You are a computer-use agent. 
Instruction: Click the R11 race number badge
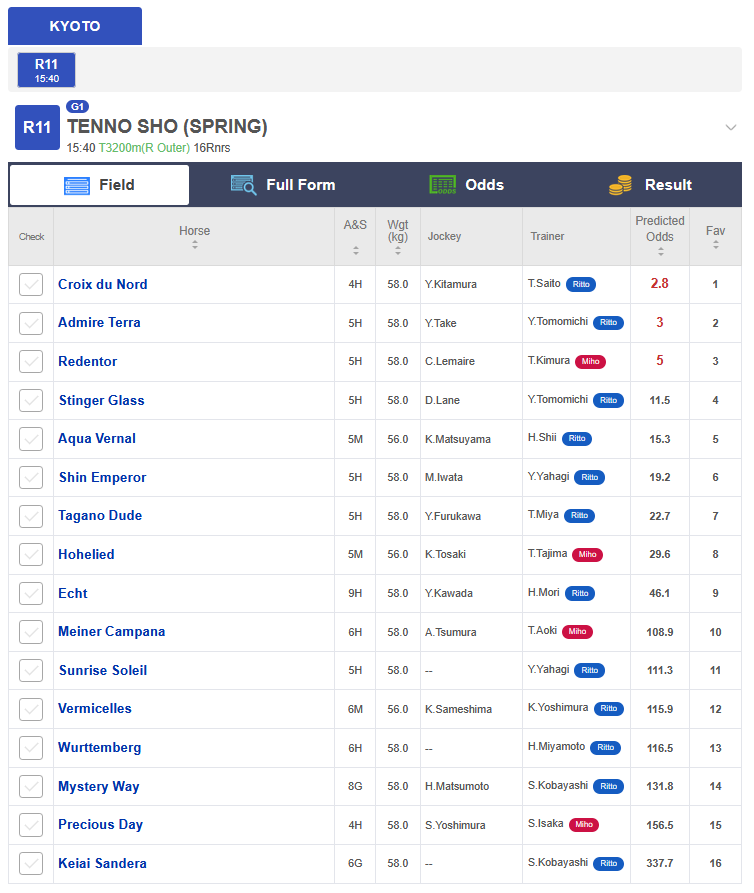coord(37,128)
